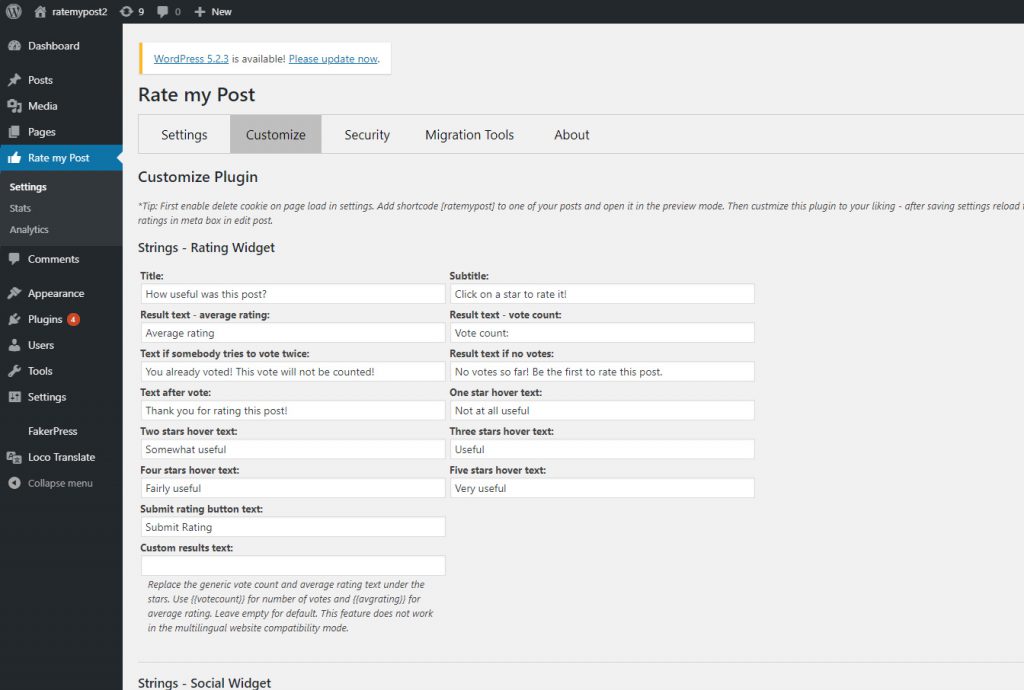Click the Plugins update badge showing 4

click(x=73, y=319)
